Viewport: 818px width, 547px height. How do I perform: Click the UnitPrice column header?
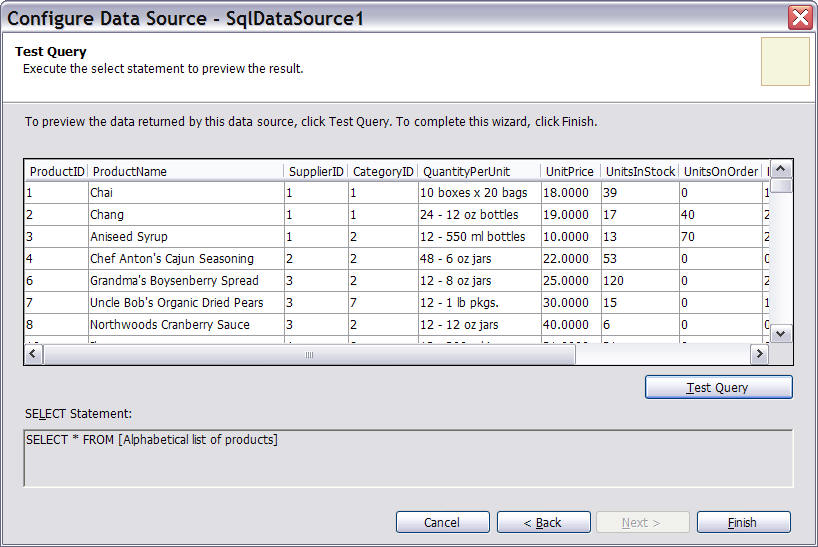[x=570, y=171]
